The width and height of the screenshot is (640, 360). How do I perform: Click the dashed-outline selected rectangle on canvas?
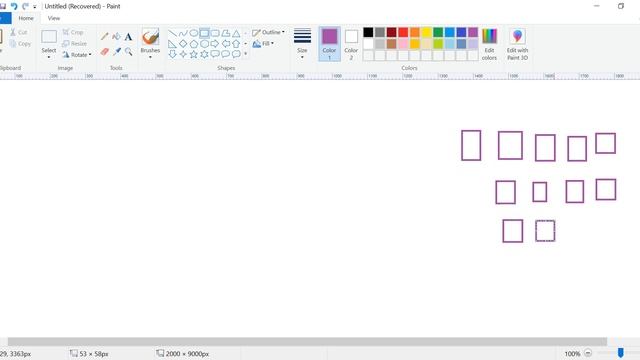click(545, 231)
